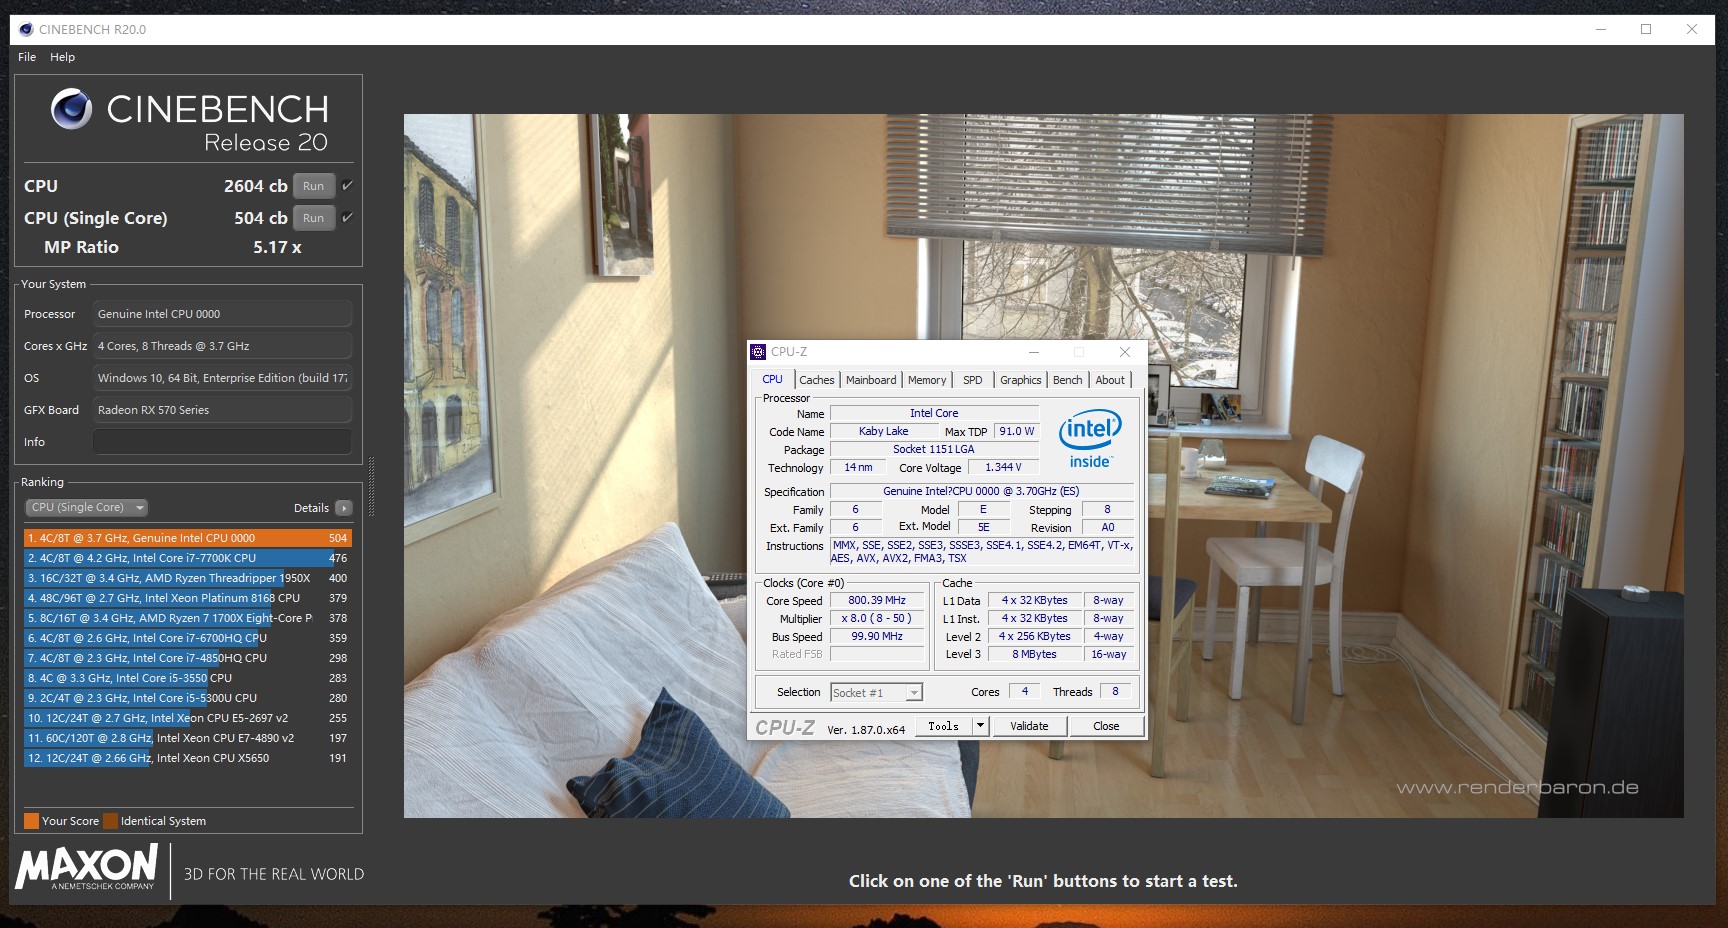1728x928 pixels.
Task: Select ranking row 9 Intel Core i5-5300U
Action: [188, 698]
